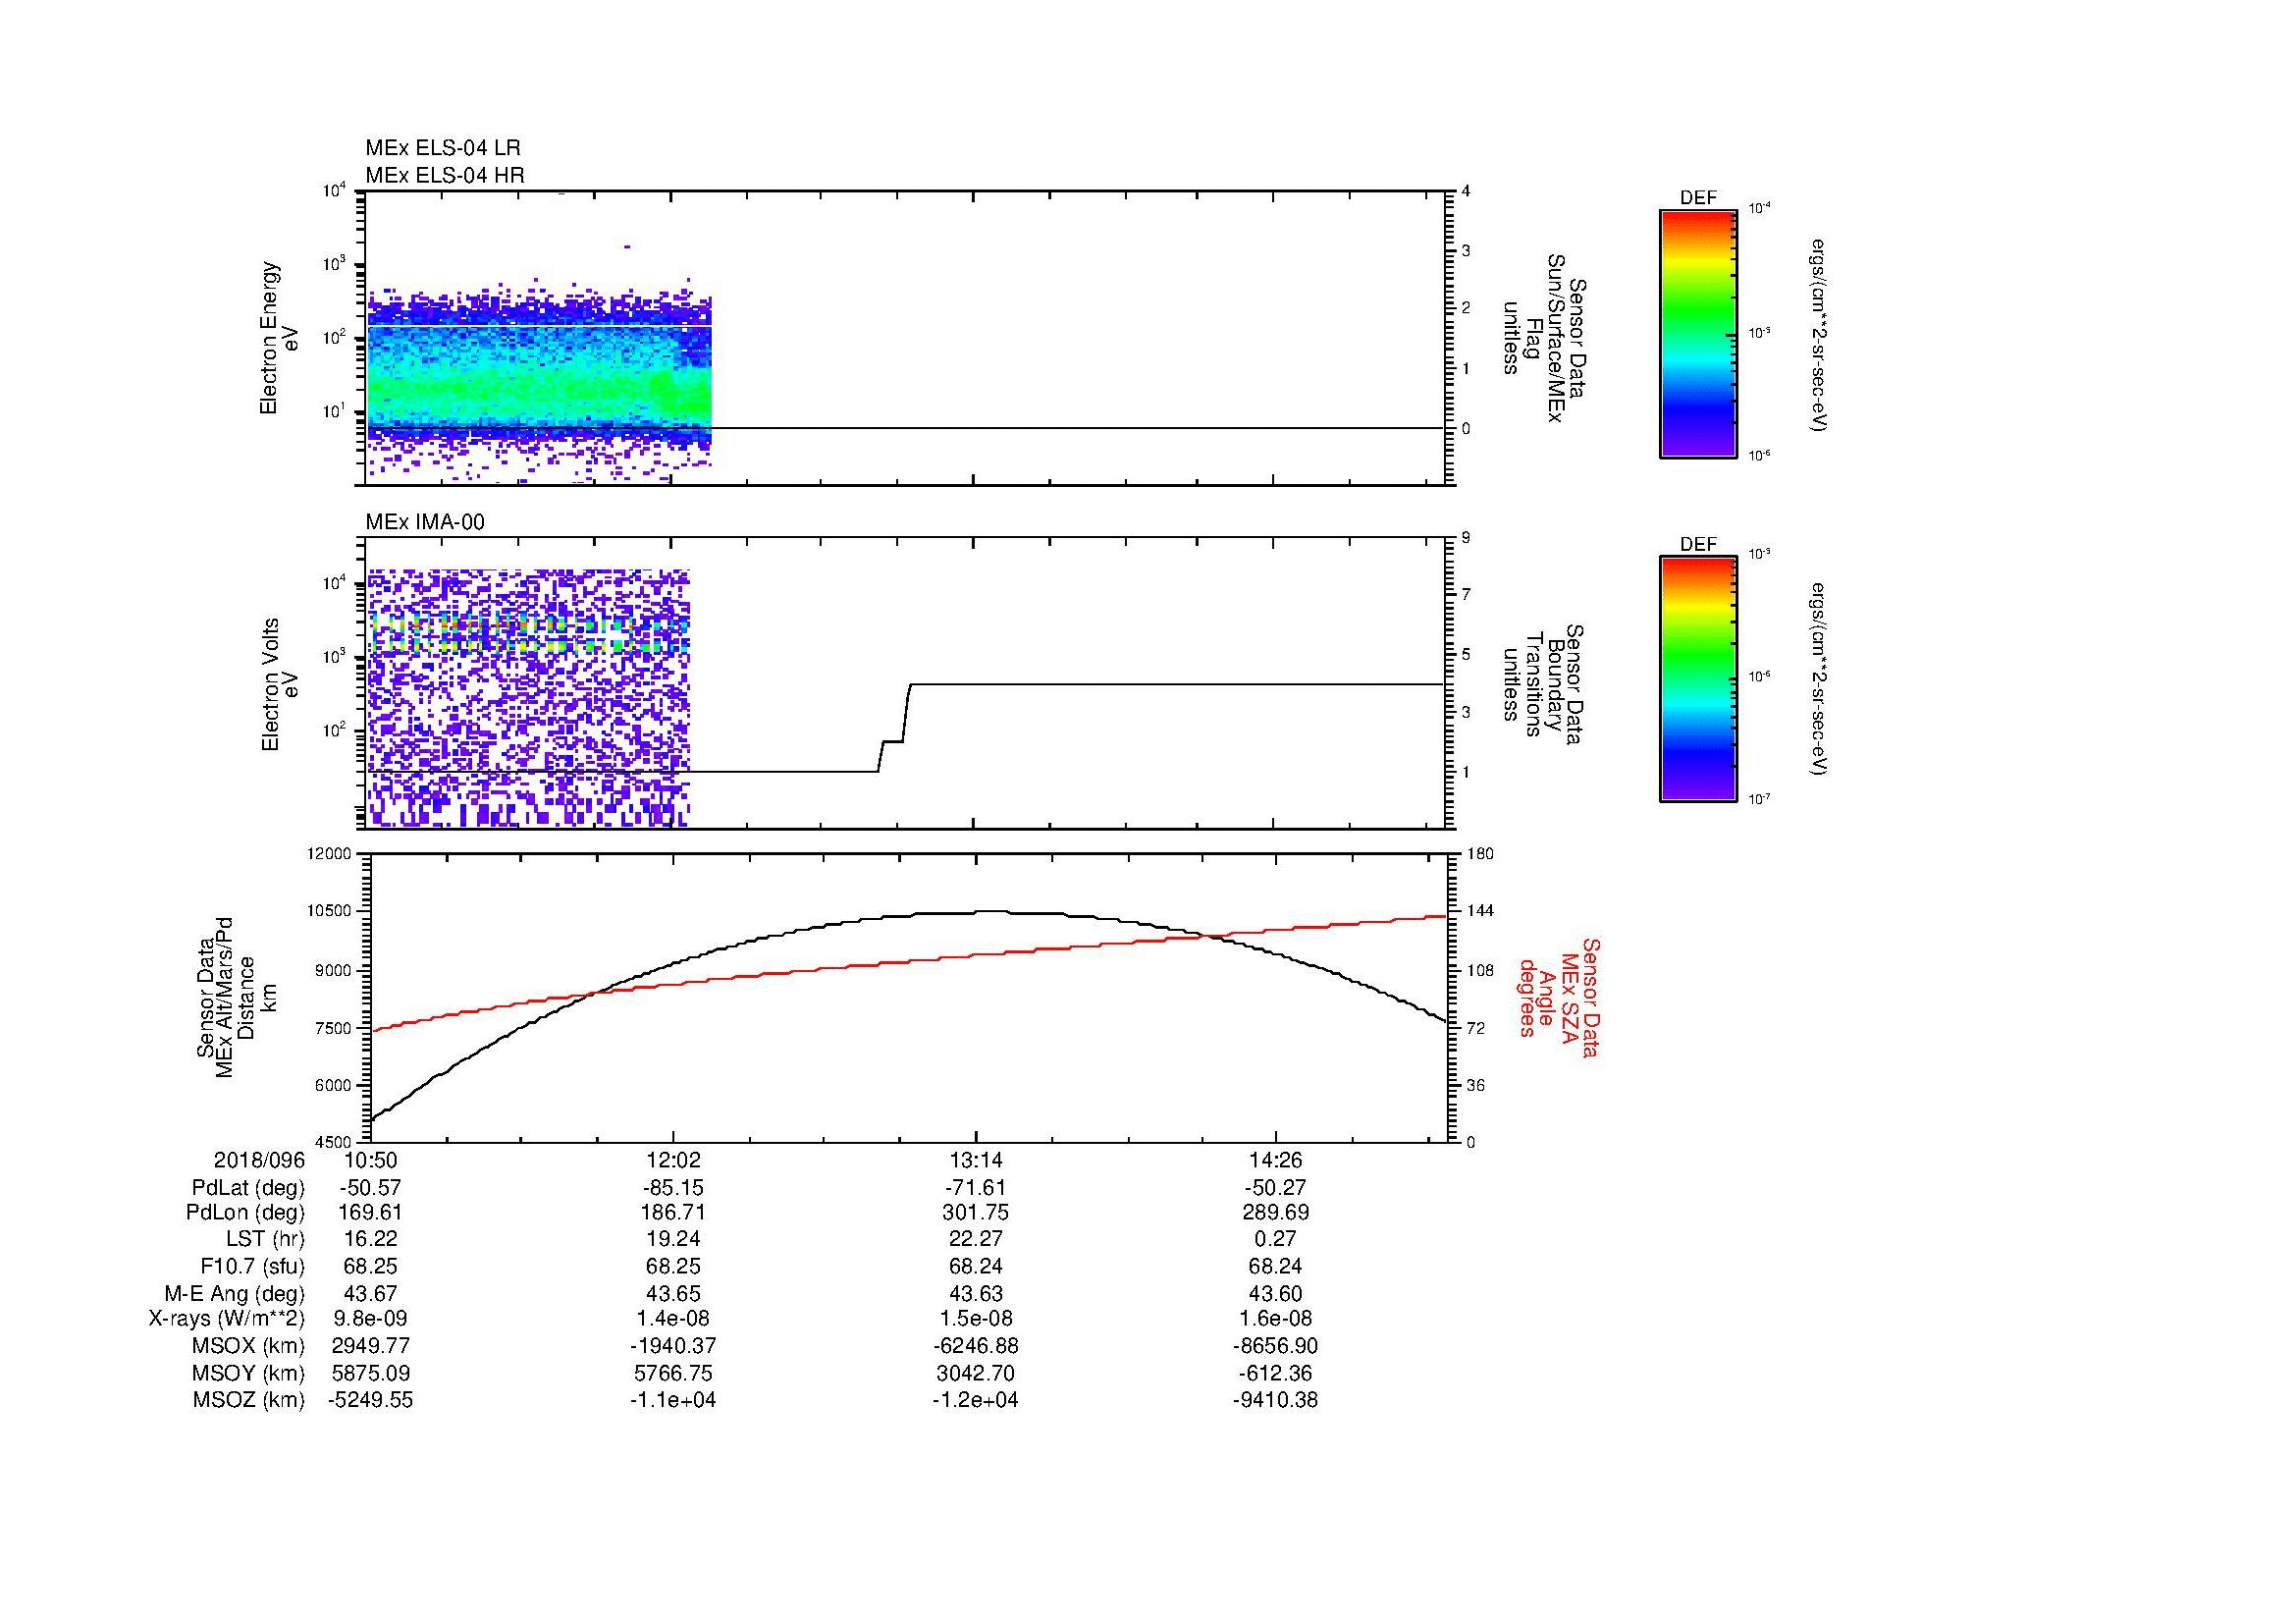The image size is (2296, 1623).
Task: Click SZA axis tick '144'
Action: pyautogui.click(x=1481, y=912)
